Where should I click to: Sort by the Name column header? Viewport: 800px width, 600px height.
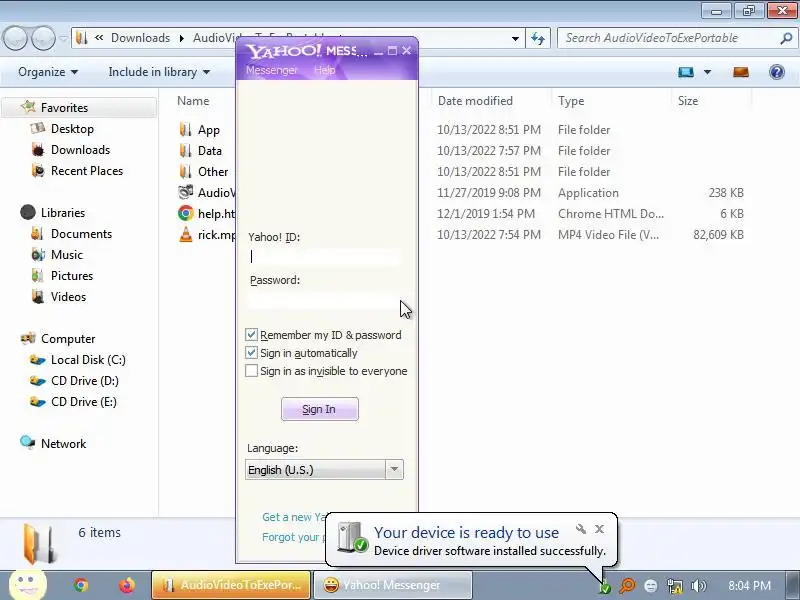(x=193, y=101)
